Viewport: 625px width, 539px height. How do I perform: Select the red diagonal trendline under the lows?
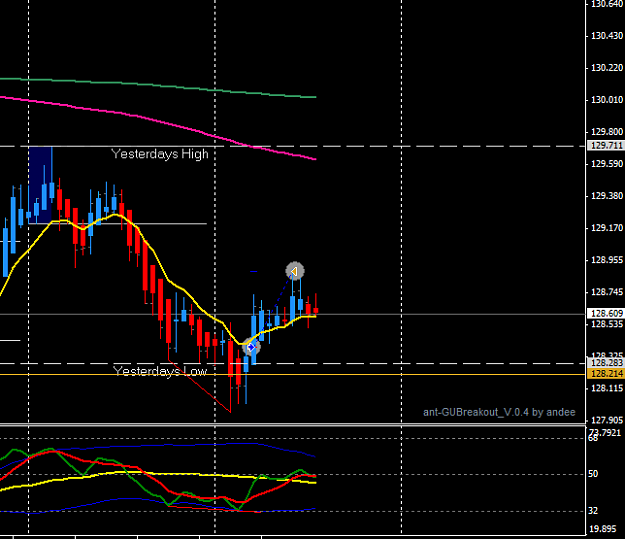(199, 386)
